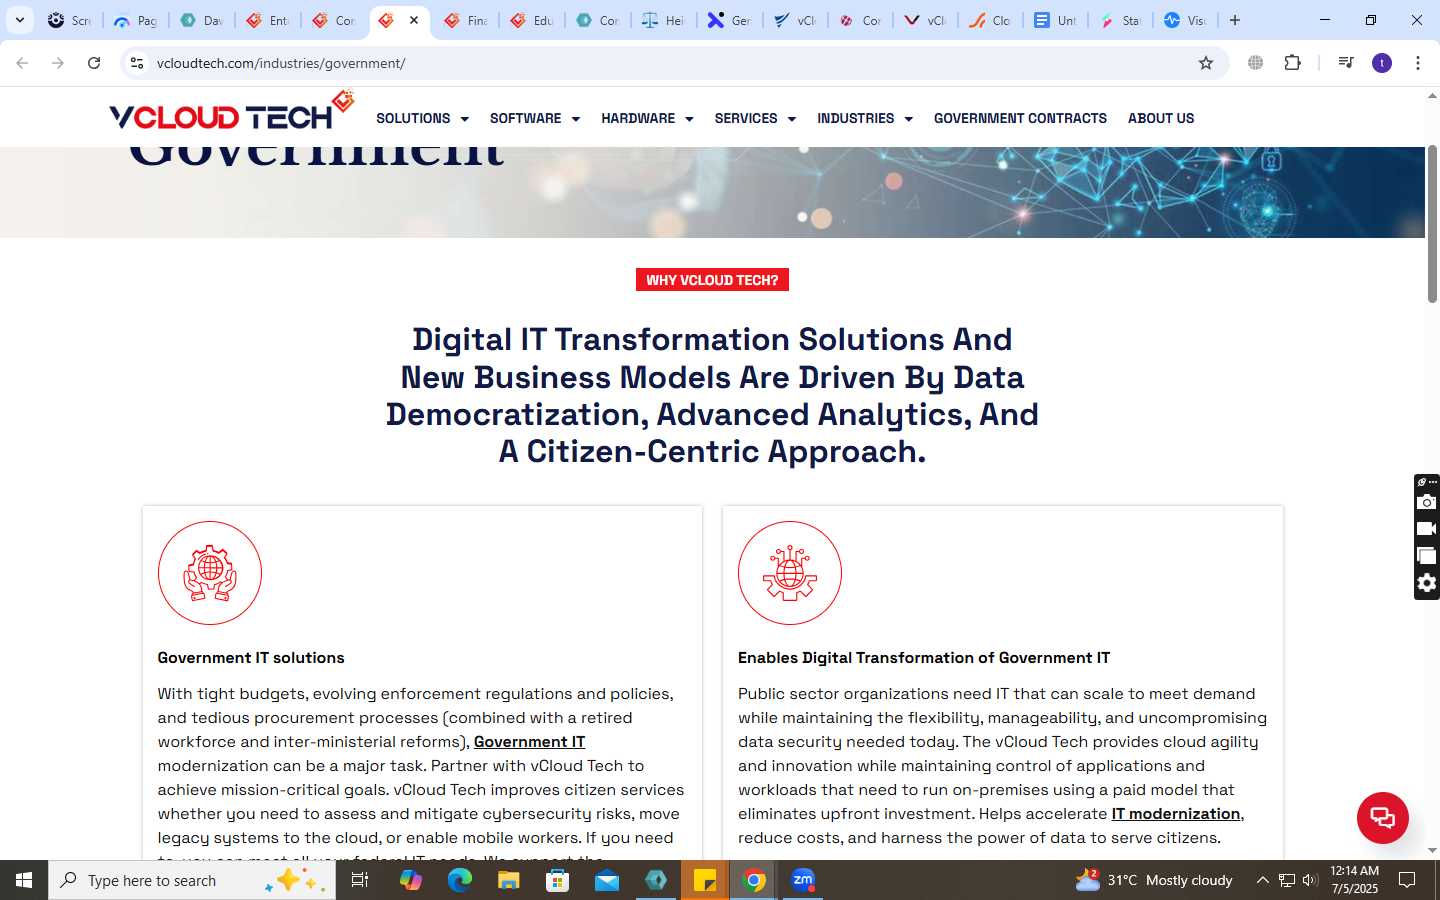Image resolution: width=1440 pixels, height=900 pixels.
Task: Switch to the 'Clo' browser tab
Action: 990,20
